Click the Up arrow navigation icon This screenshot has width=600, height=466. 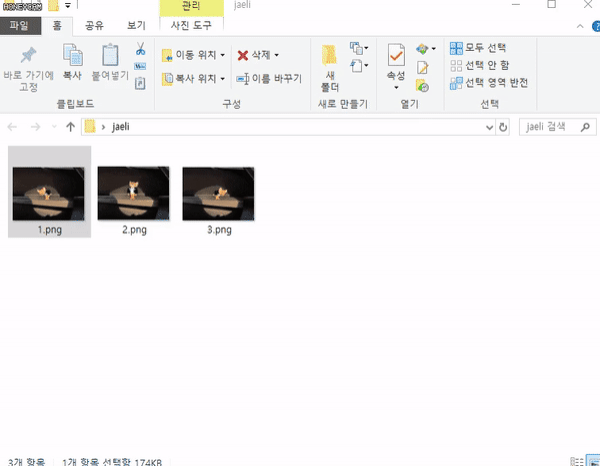[x=70, y=127]
